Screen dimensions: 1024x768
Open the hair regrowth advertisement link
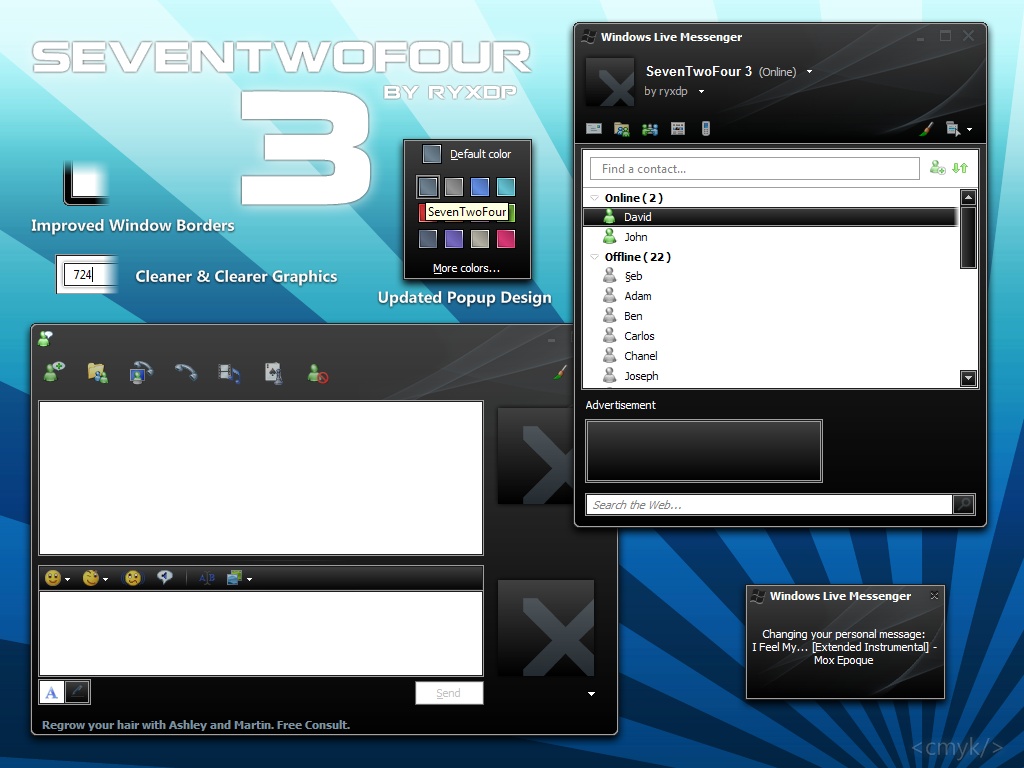(x=196, y=725)
